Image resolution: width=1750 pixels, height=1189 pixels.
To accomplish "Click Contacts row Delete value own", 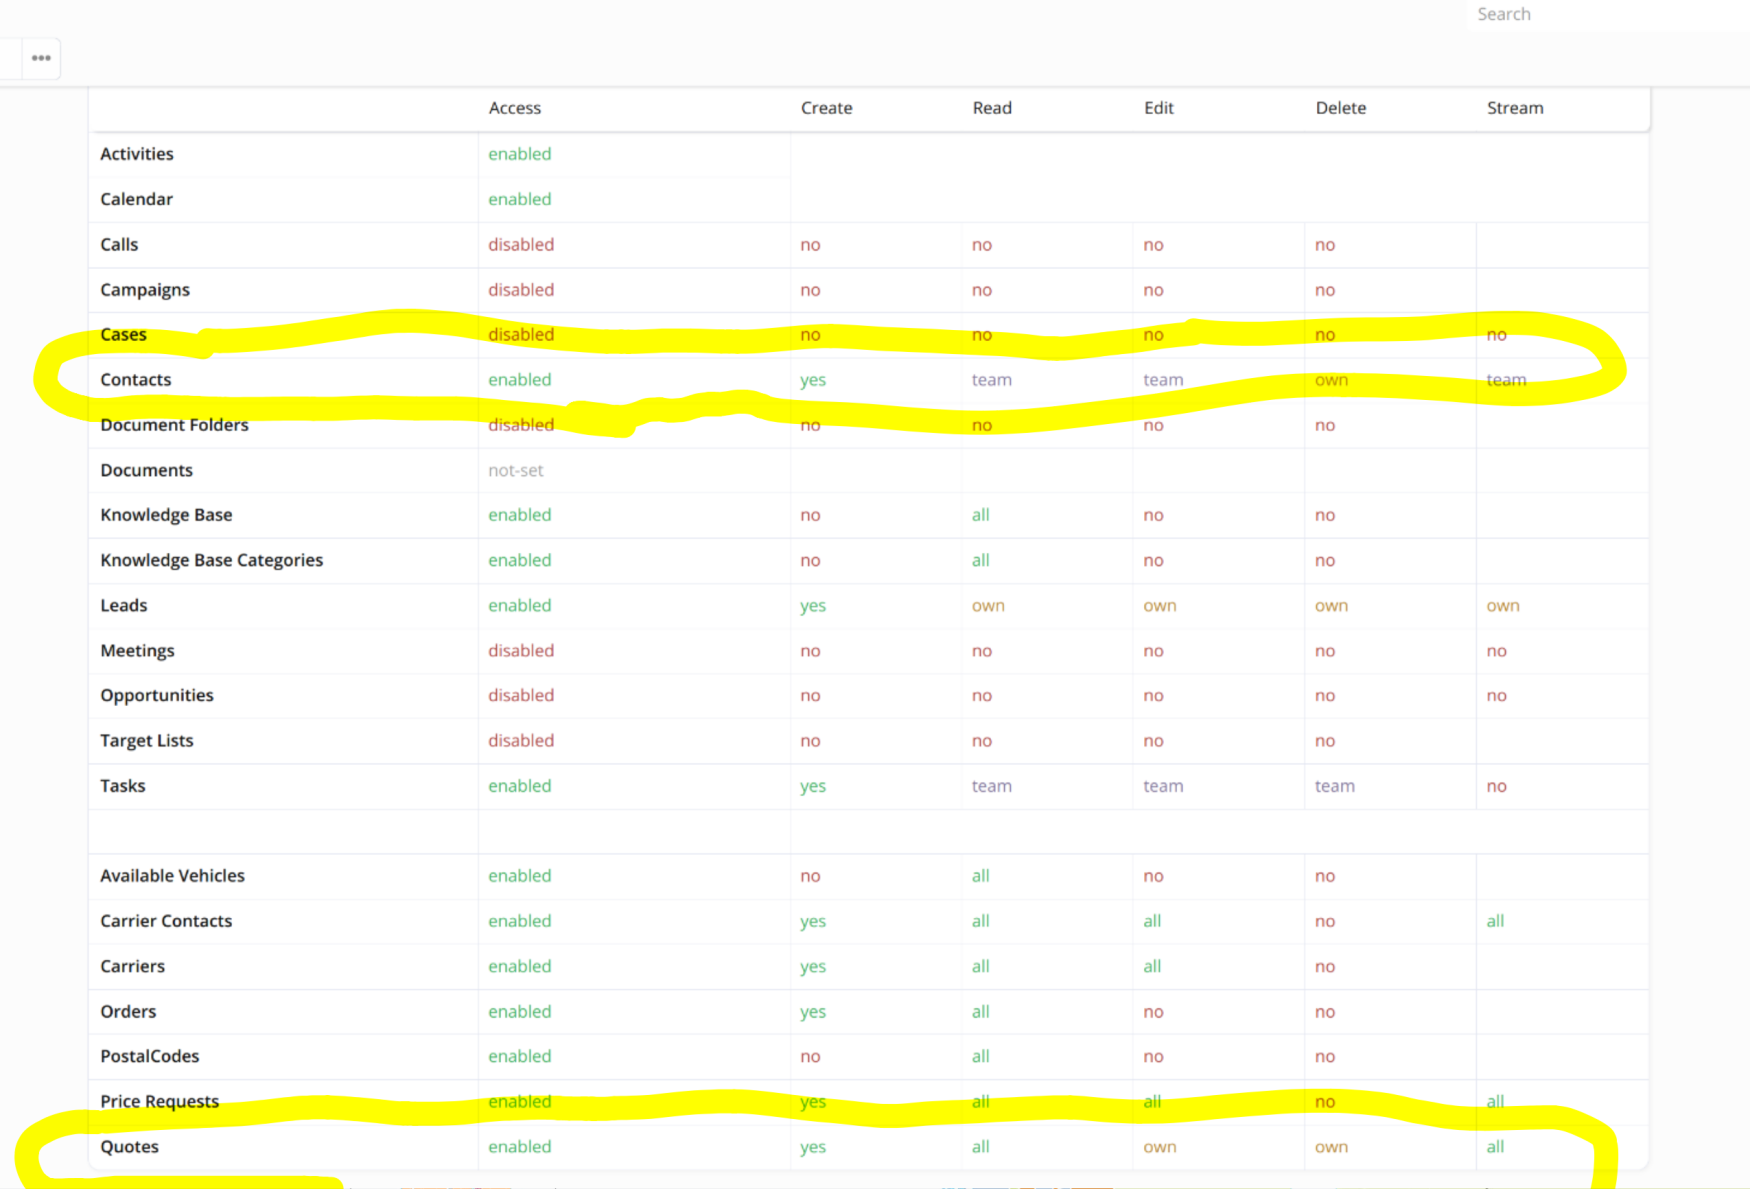I will [1331, 380].
